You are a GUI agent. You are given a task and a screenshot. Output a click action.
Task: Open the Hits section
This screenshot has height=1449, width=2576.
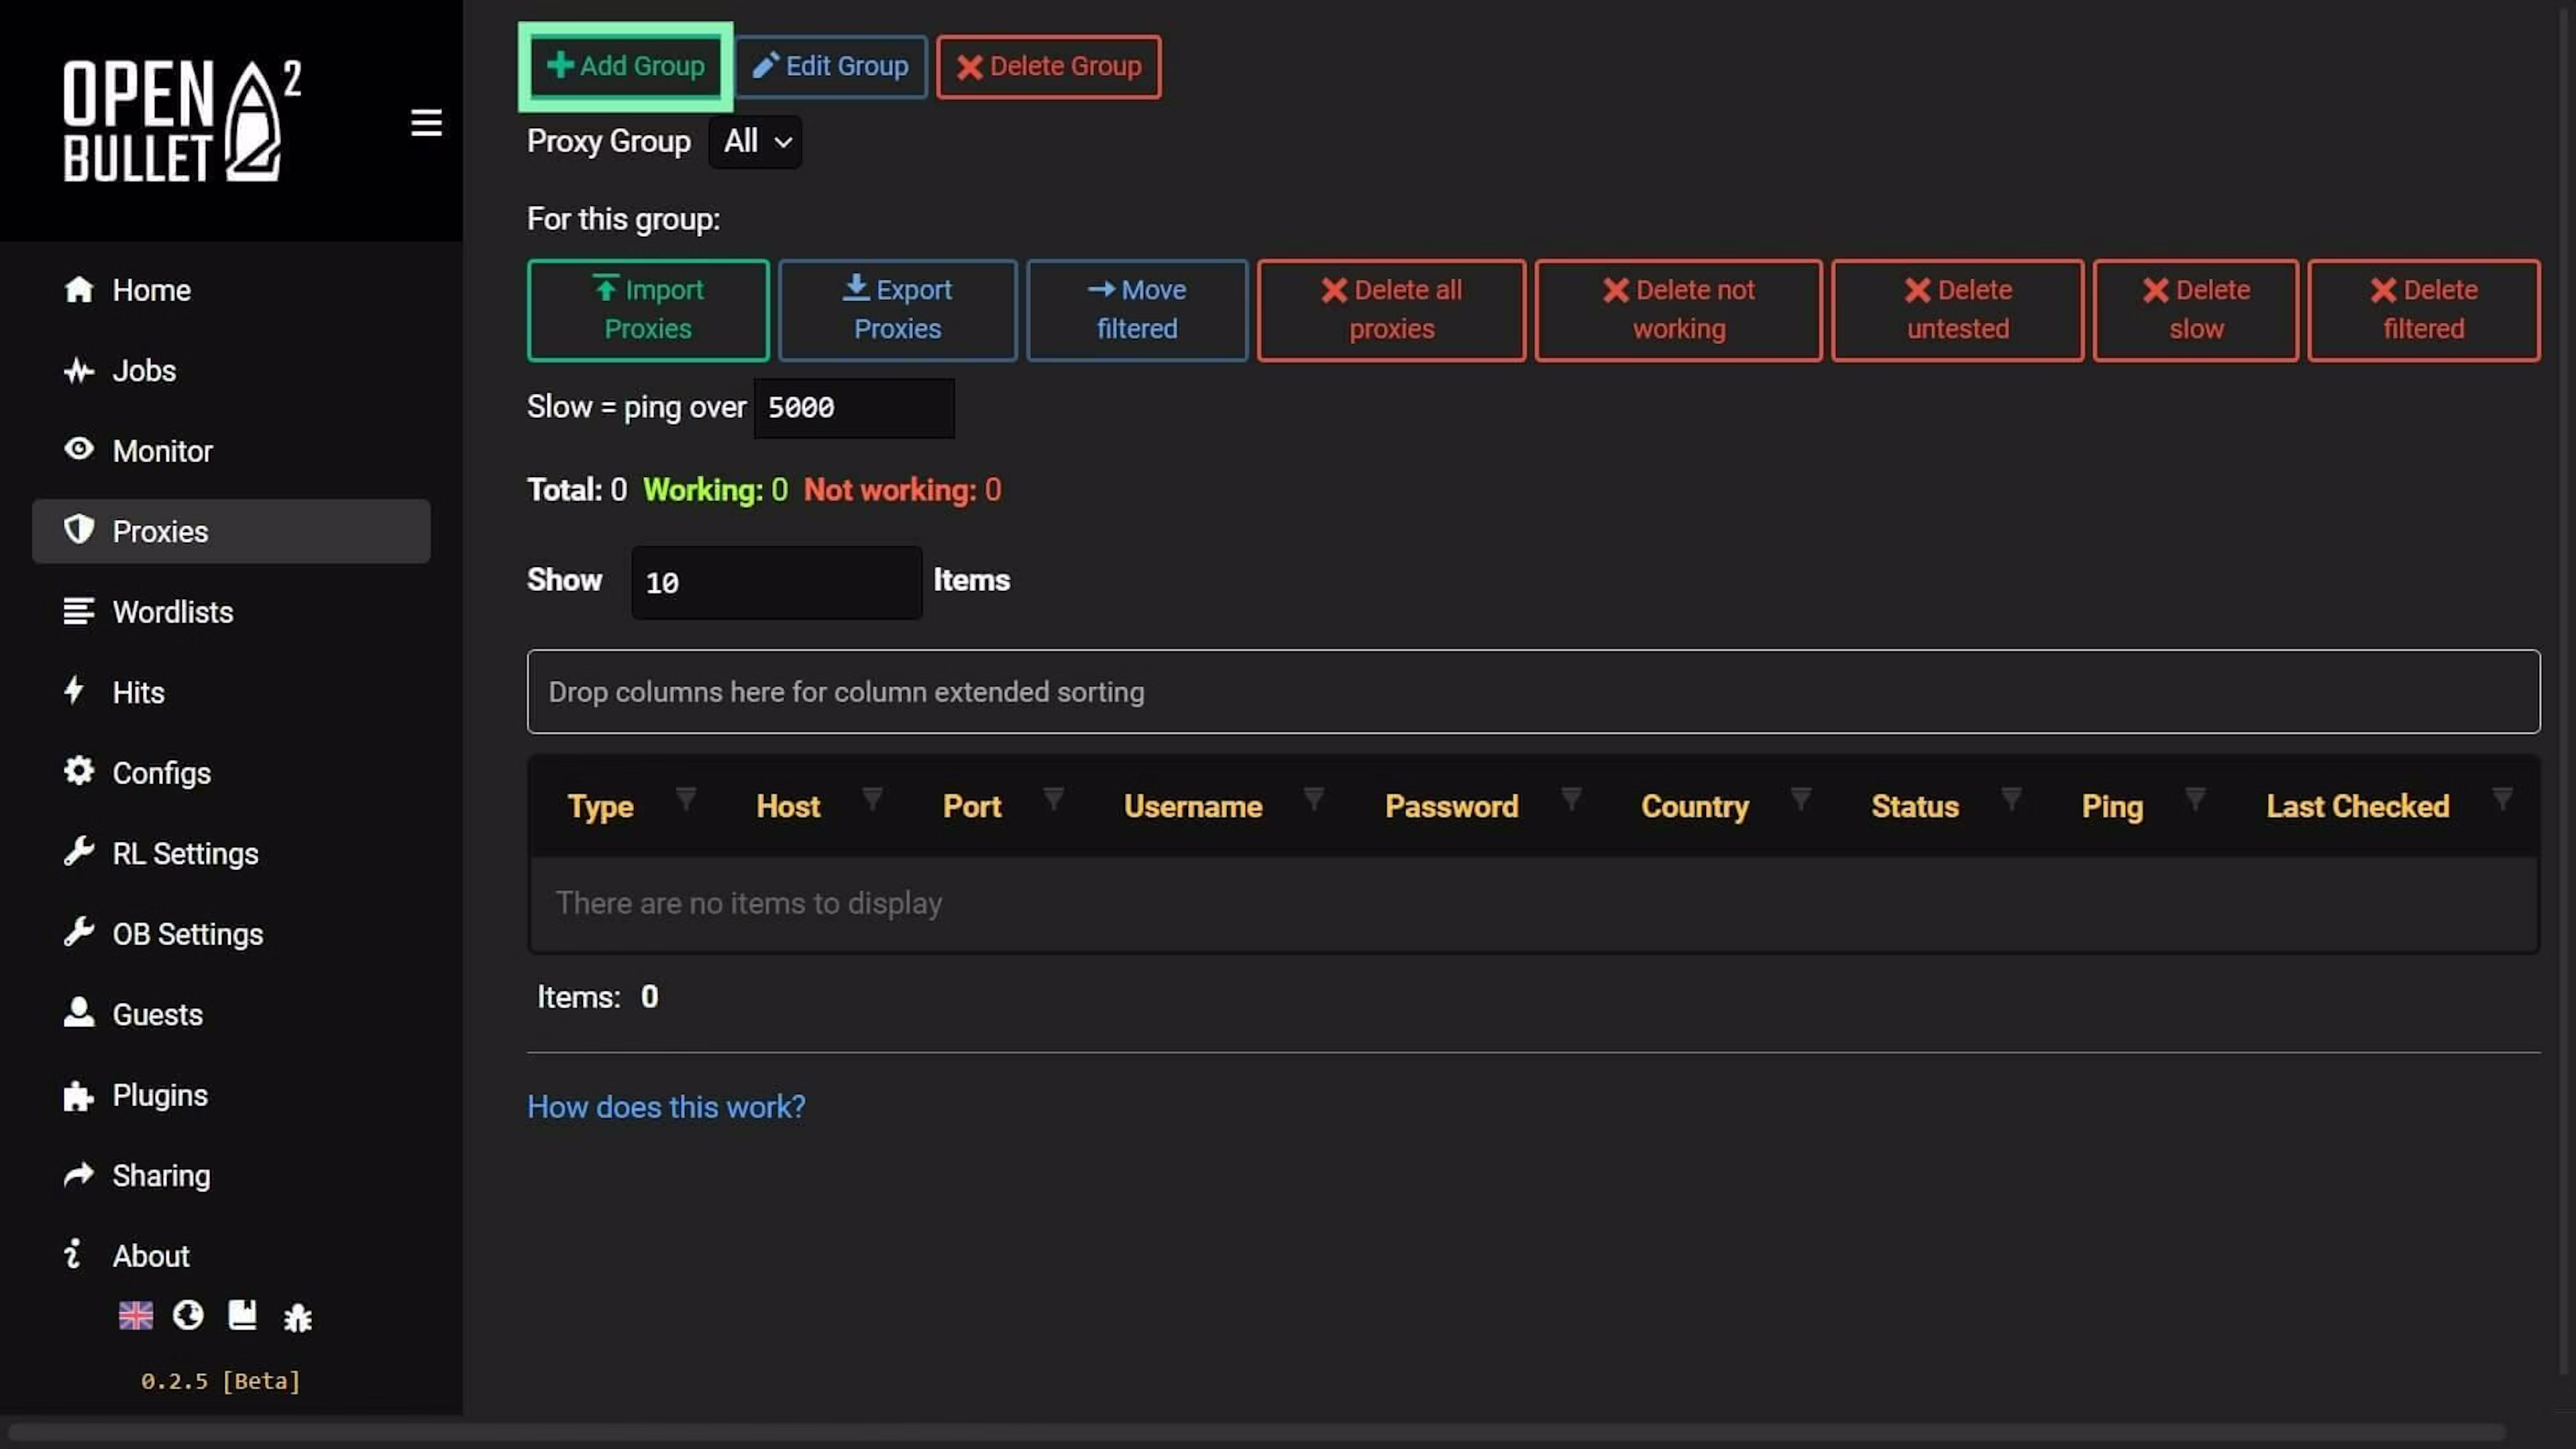click(x=231, y=692)
